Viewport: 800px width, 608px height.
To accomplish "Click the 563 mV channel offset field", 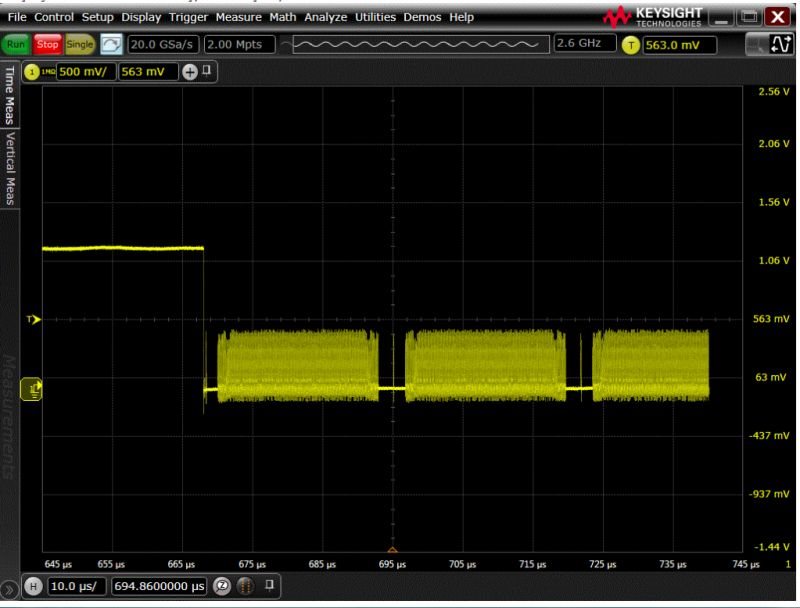I will pos(148,72).
